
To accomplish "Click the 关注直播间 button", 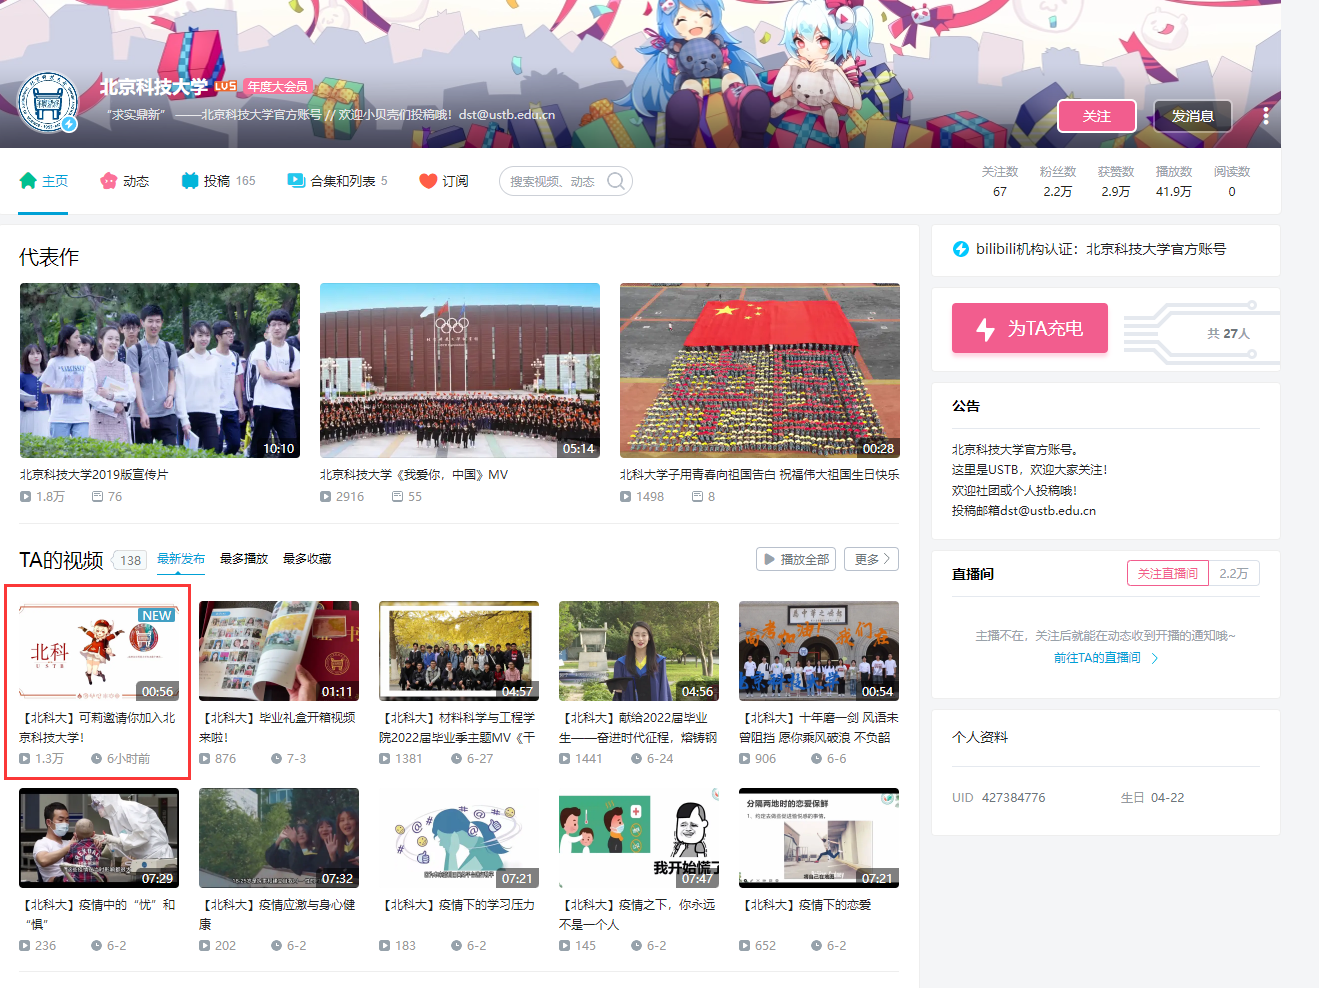I will (1168, 573).
